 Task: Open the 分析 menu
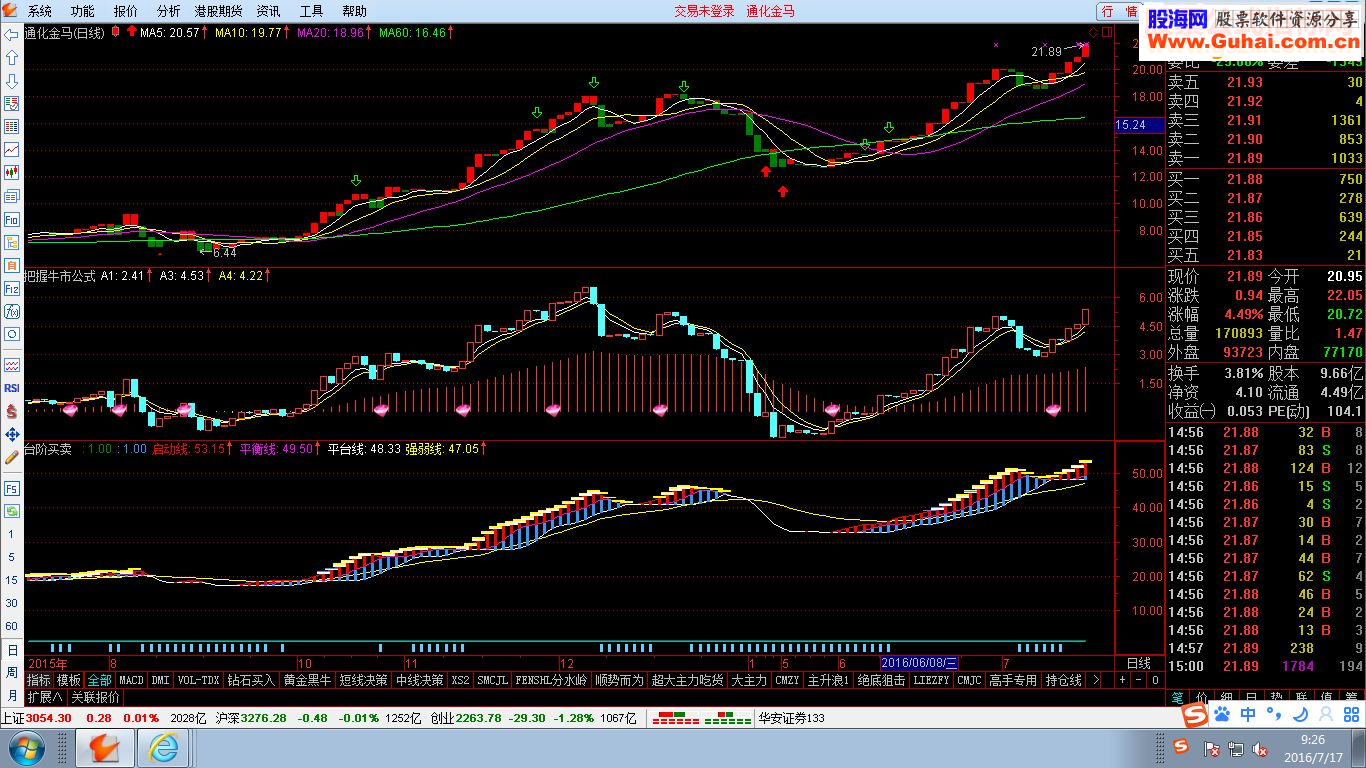click(169, 11)
